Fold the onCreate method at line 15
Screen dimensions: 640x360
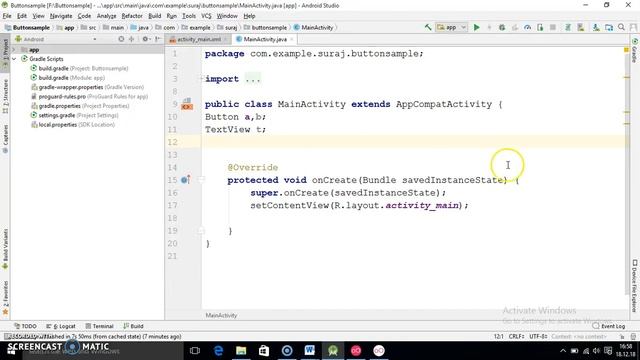[201, 180]
